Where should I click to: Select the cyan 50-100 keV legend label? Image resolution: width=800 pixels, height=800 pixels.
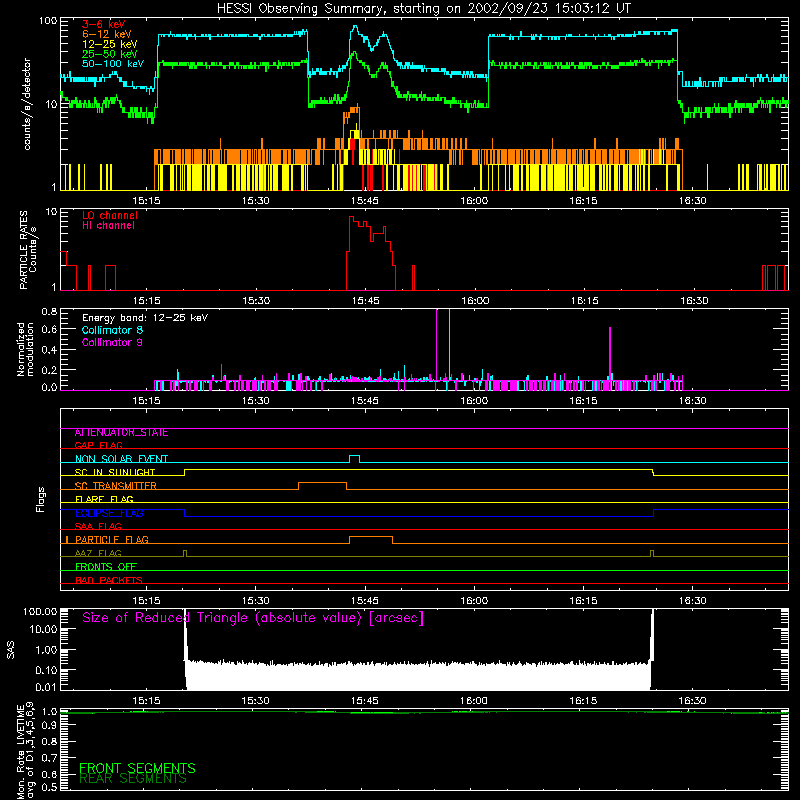pyautogui.click(x=113, y=64)
